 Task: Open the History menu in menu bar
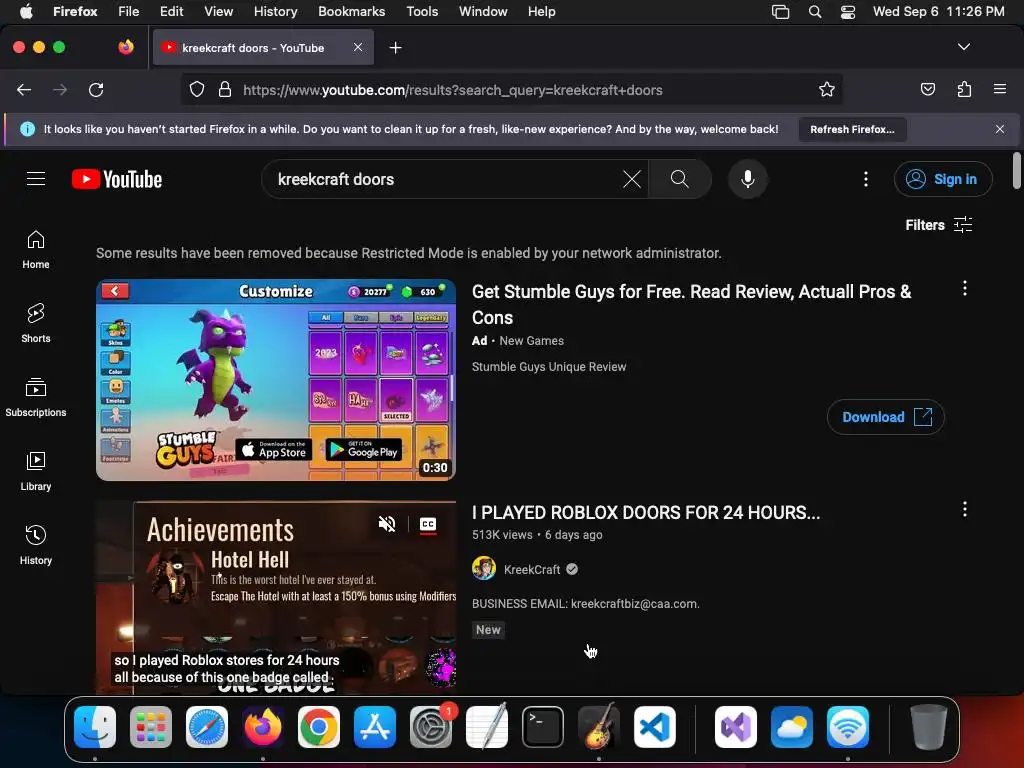pos(276,12)
